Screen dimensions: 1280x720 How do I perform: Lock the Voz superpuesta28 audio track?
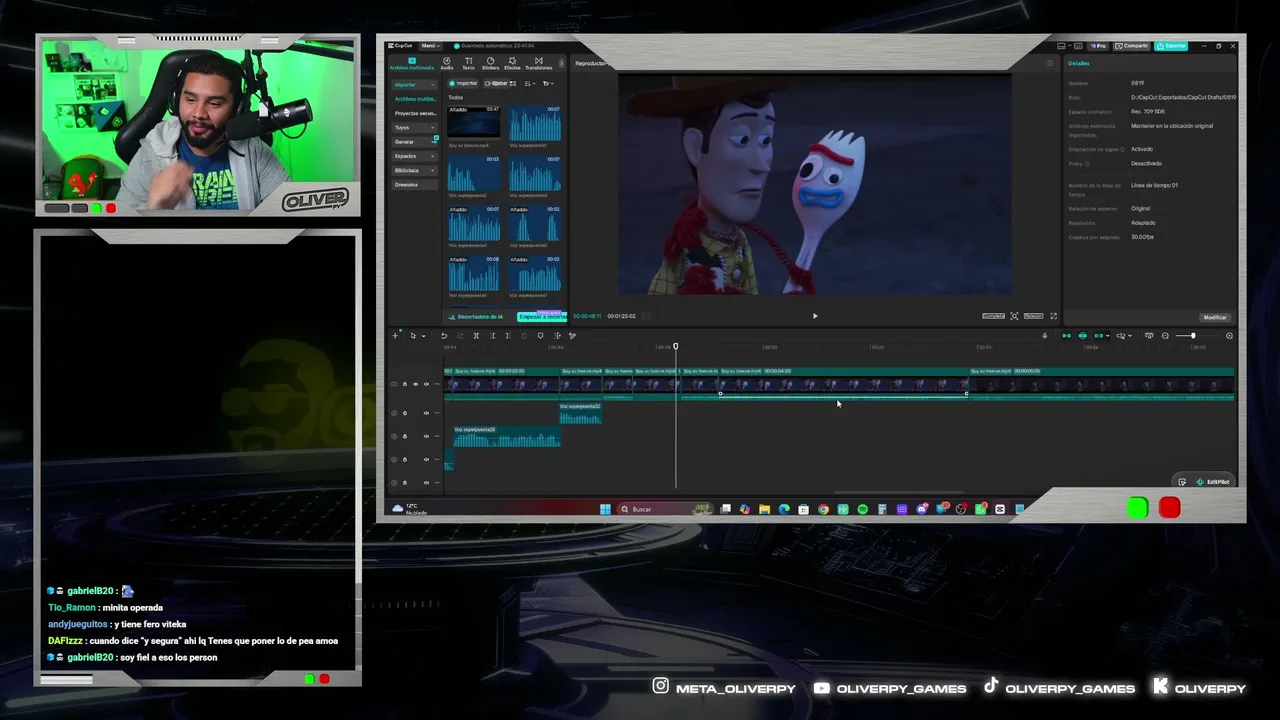click(x=405, y=436)
